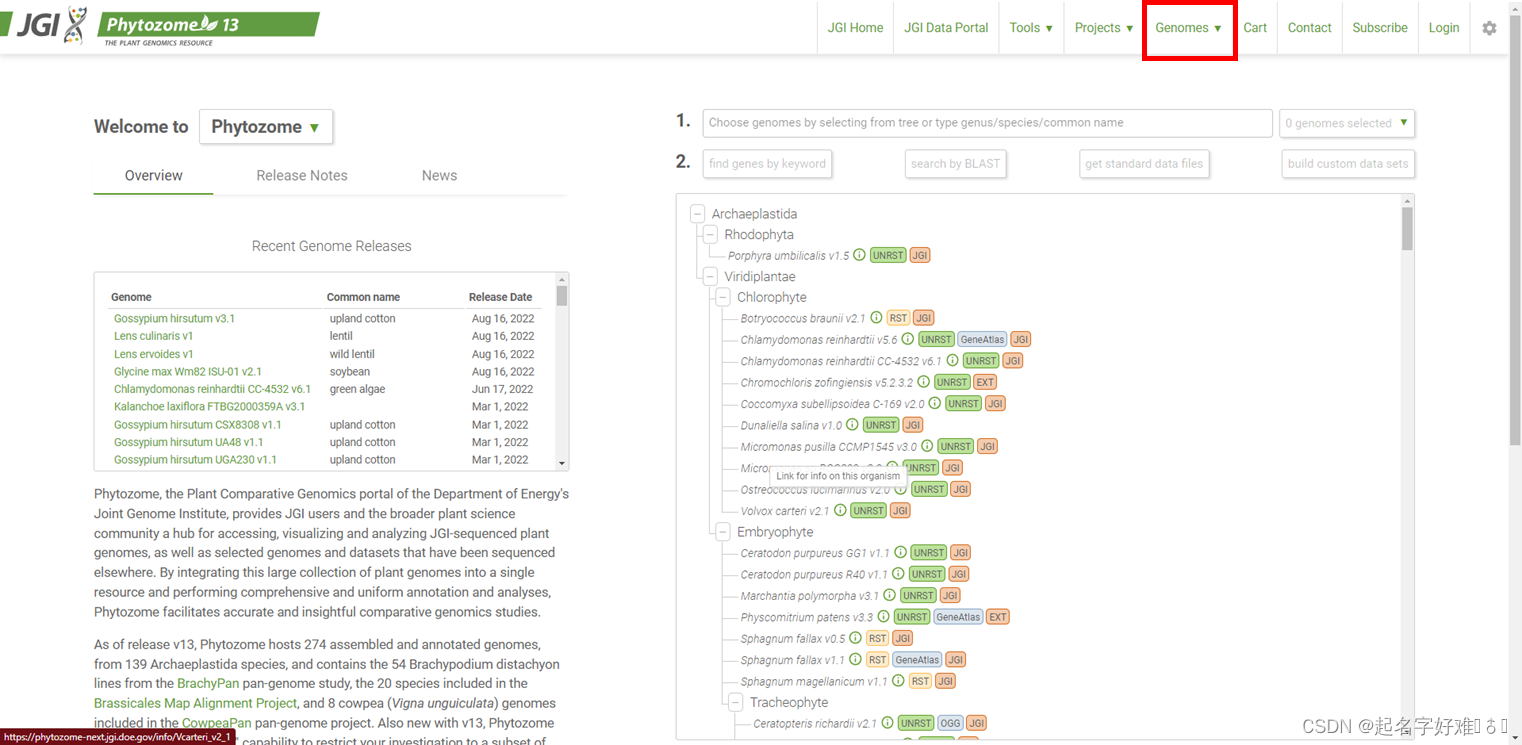Click build custom data sets button
Image resolution: width=1522 pixels, height=745 pixels.
point(1348,164)
